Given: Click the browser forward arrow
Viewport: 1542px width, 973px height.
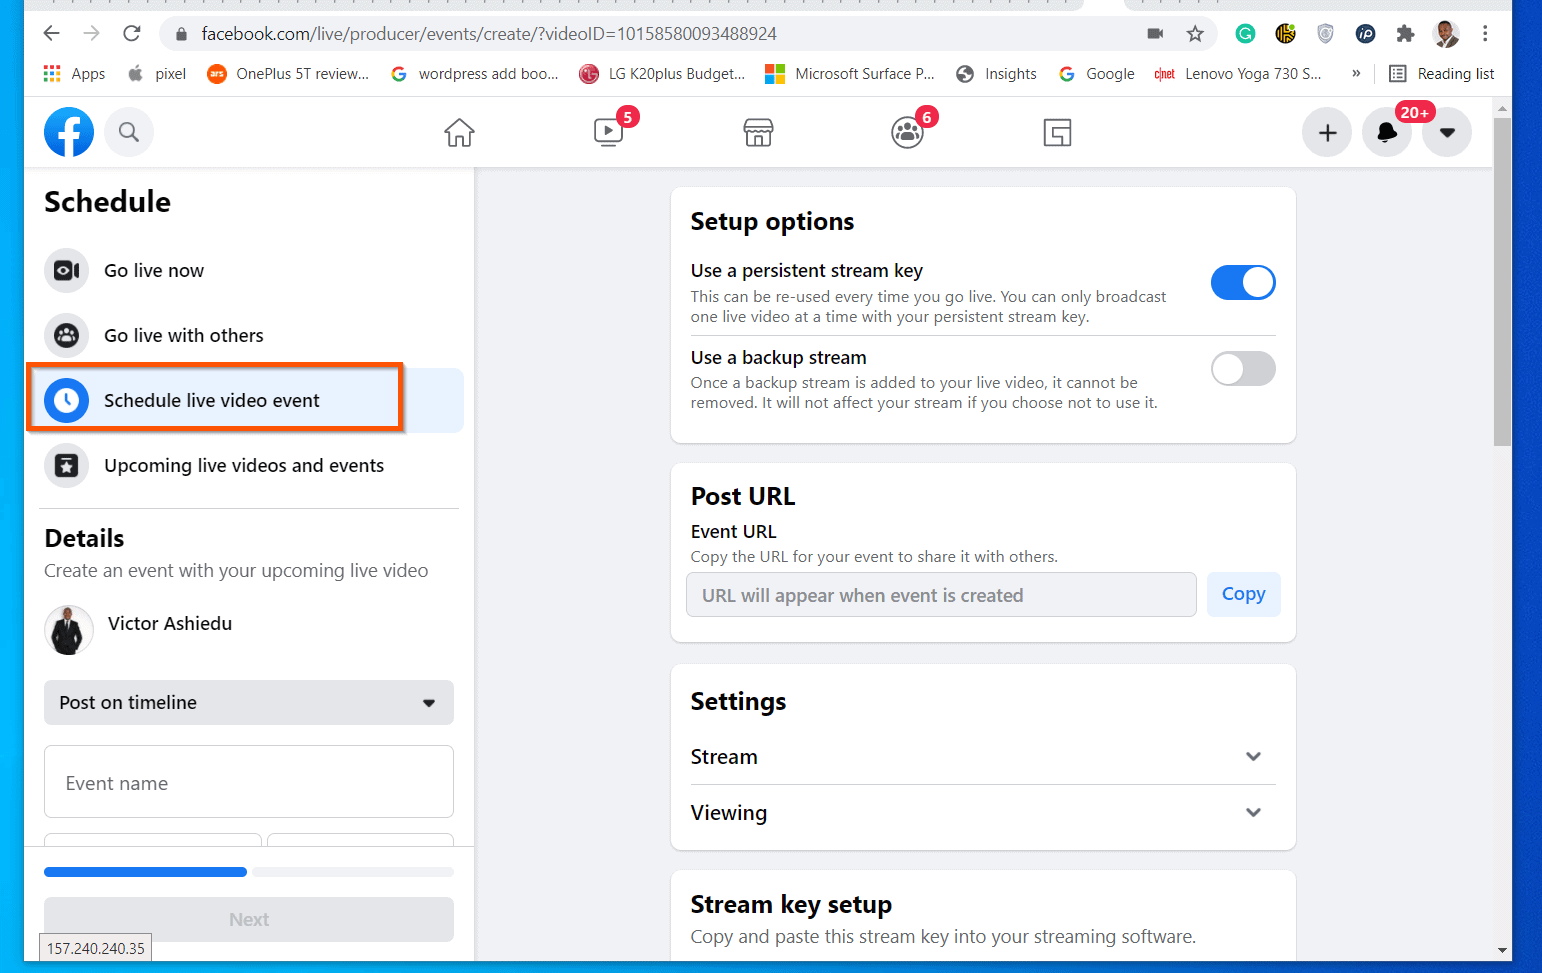Looking at the screenshot, I should coord(92,33).
